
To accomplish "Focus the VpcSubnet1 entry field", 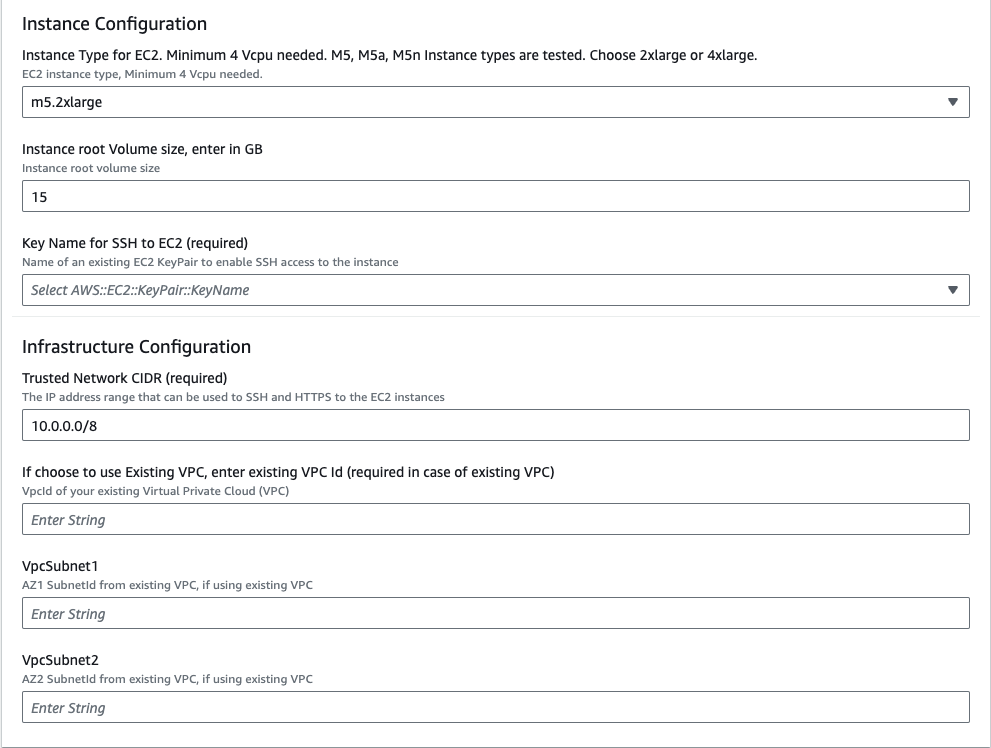I will [495, 613].
